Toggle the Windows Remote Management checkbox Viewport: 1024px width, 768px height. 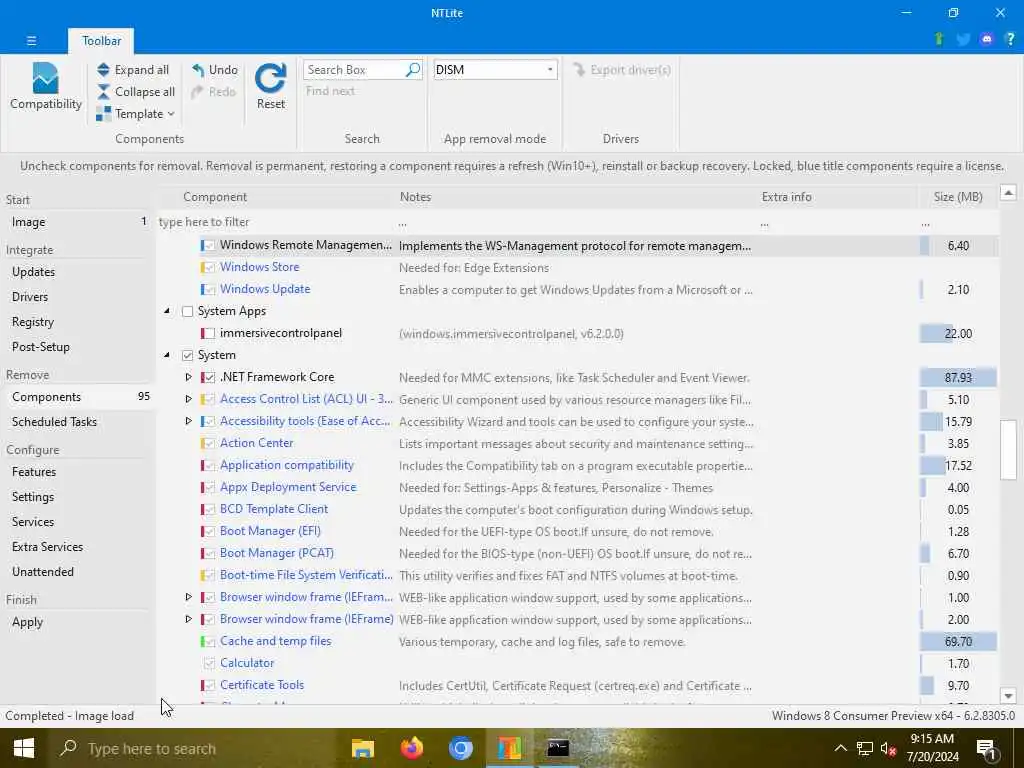click(x=209, y=246)
